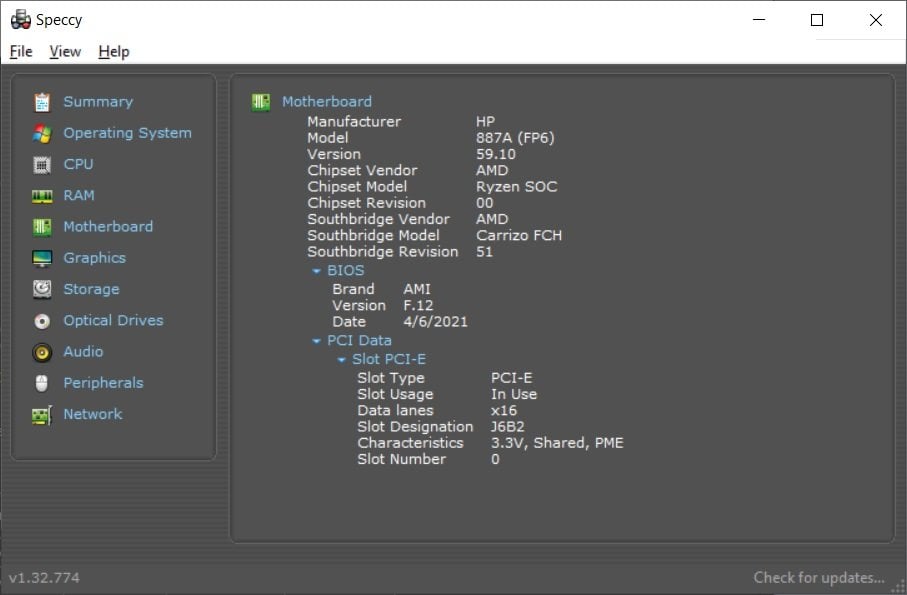Select the Characteristics value 3.3V, Shared, PME
This screenshot has width=907, height=595.
557,443
